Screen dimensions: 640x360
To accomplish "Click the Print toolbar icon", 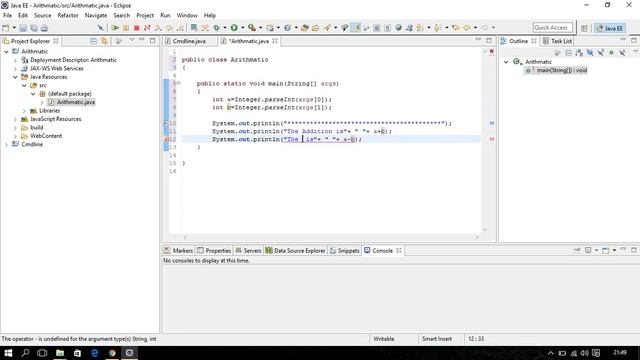I will (44, 28).
